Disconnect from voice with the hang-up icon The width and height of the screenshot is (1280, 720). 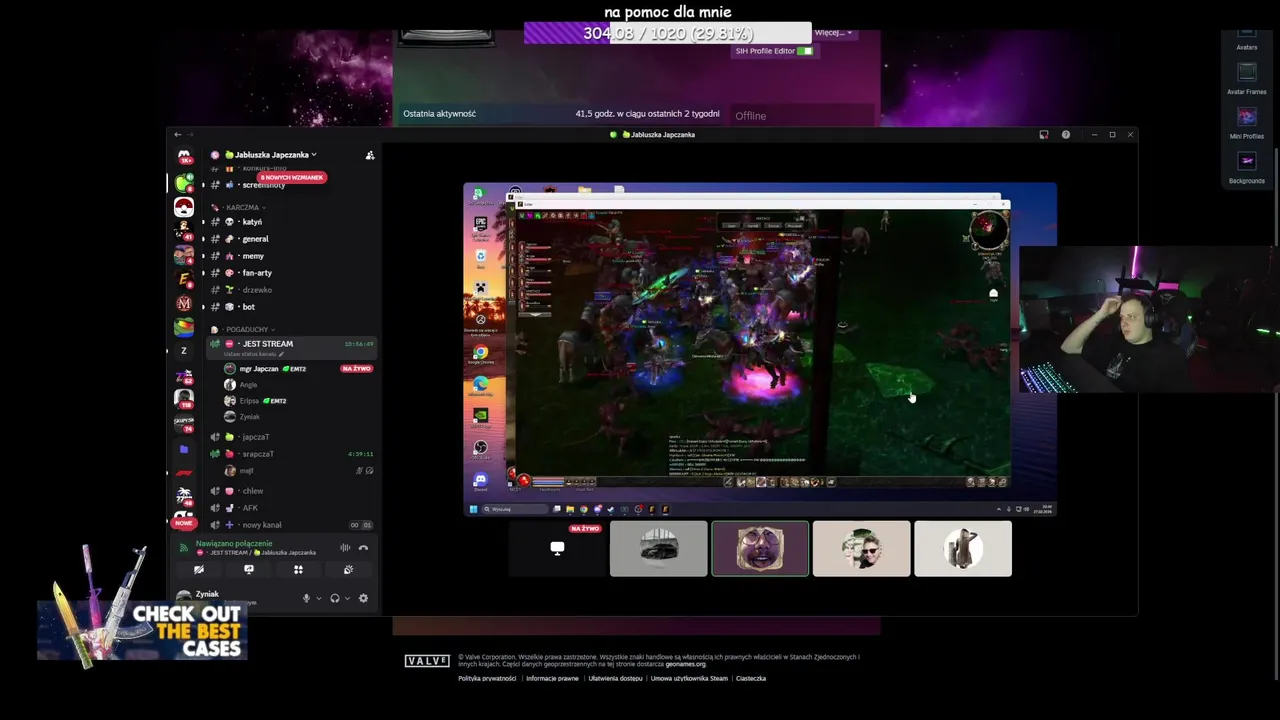pos(363,547)
